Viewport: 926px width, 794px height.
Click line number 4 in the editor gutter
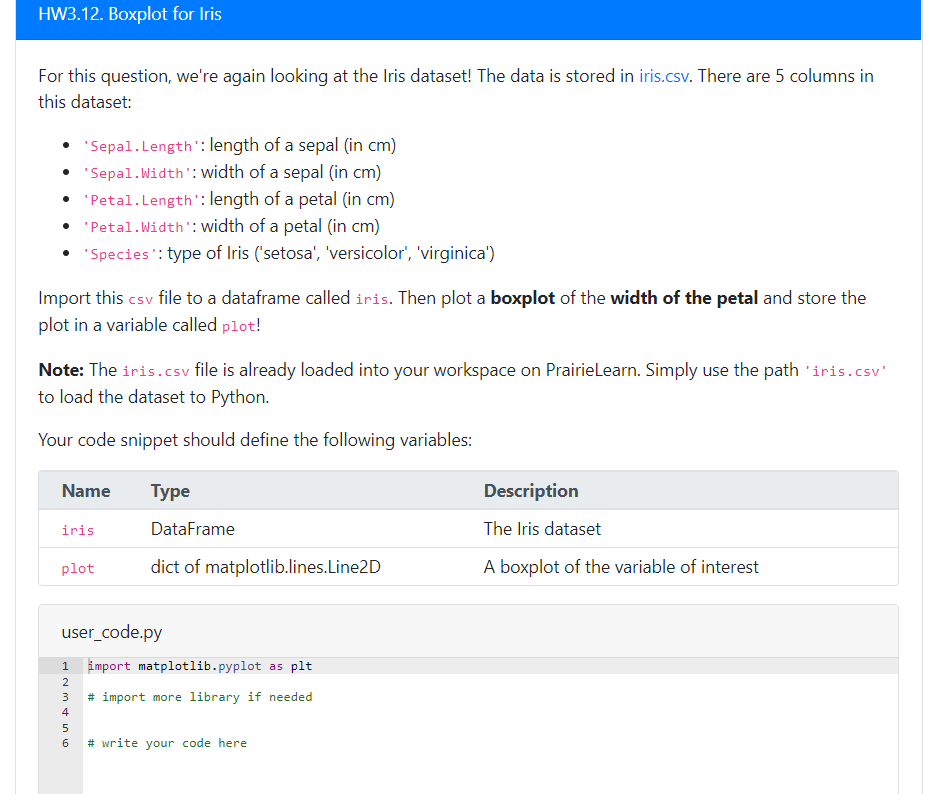(x=65, y=712)
